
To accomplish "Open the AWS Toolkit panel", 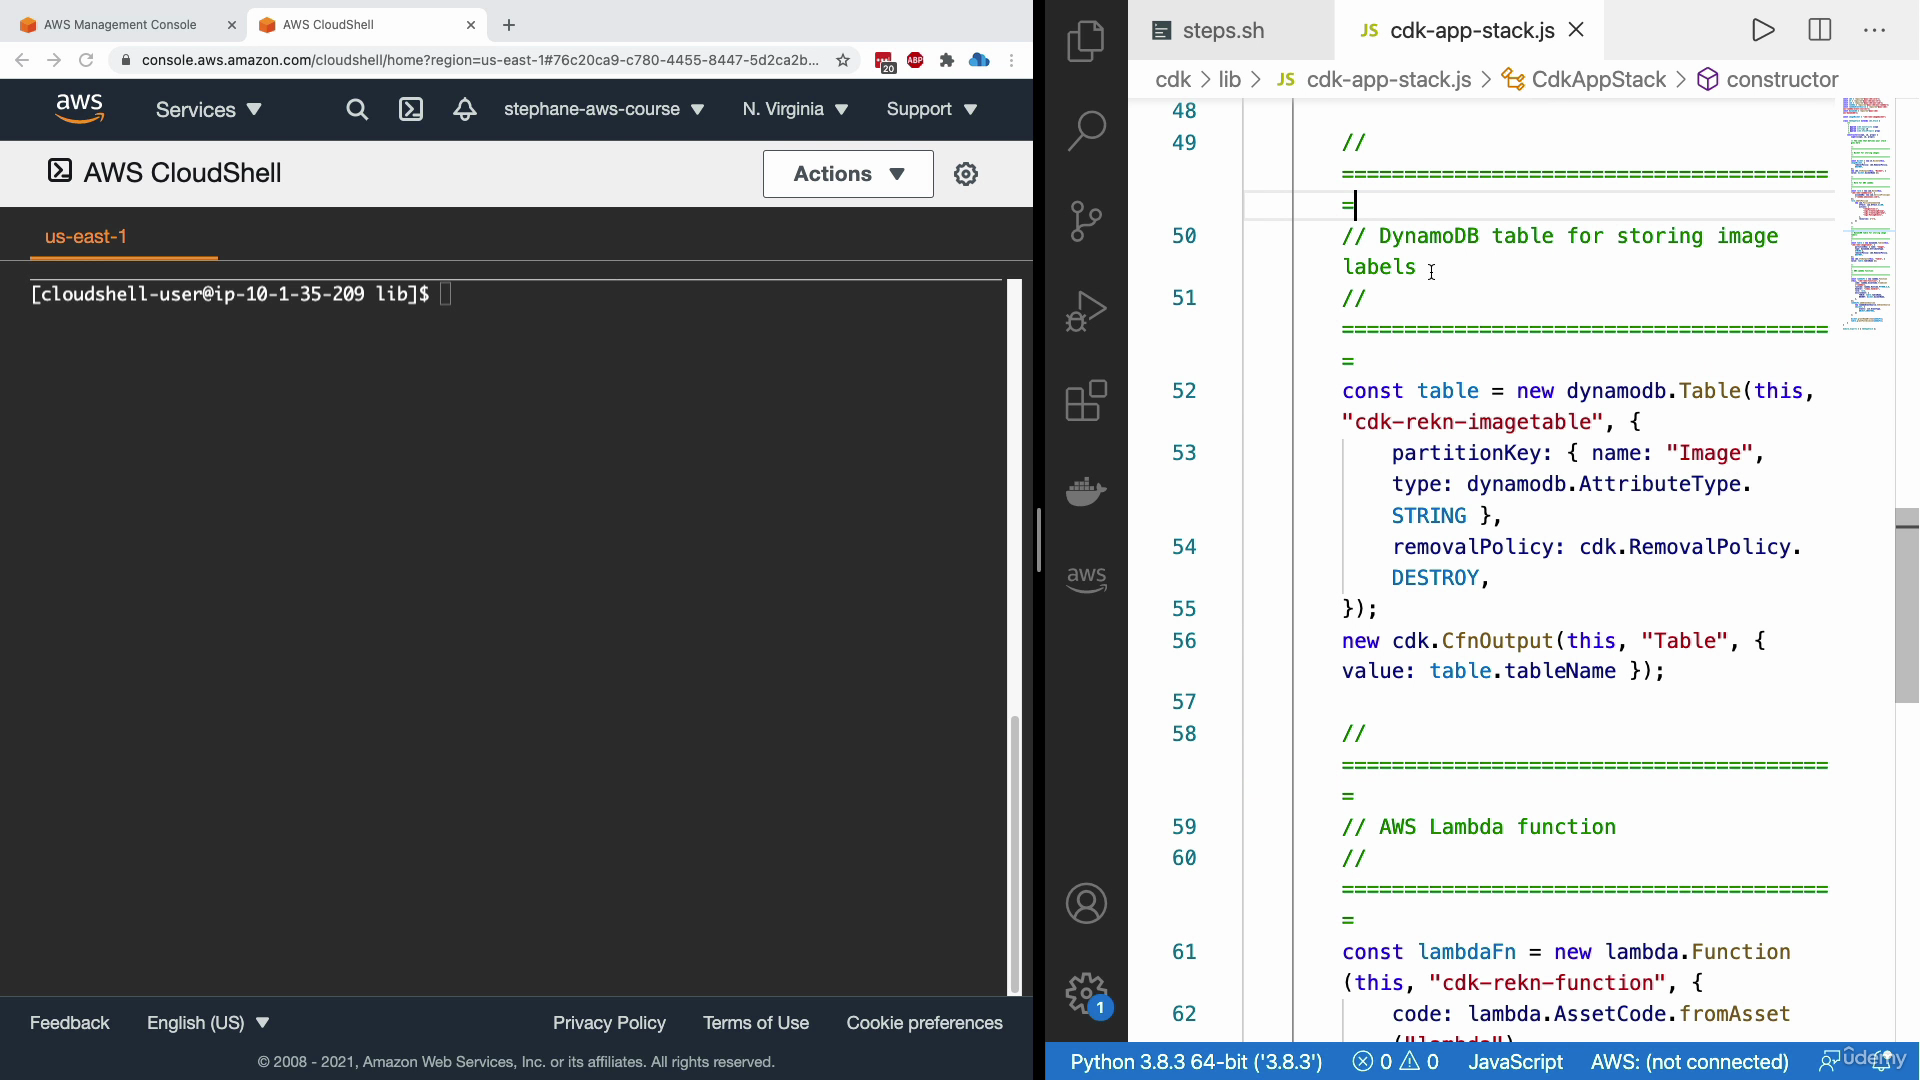I will point(1086,579).
